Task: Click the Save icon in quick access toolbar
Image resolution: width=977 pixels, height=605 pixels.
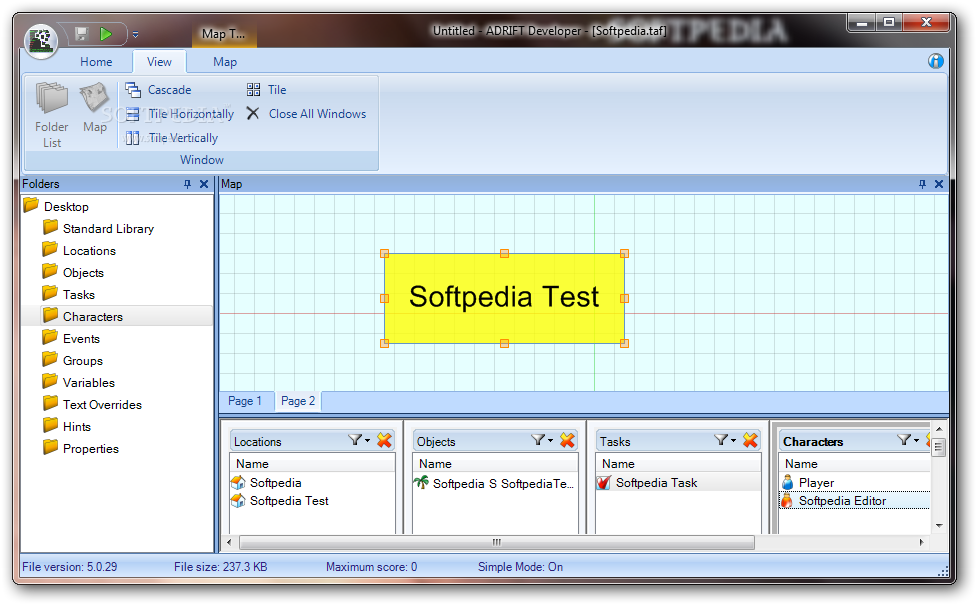Action: tap(81, 34)
